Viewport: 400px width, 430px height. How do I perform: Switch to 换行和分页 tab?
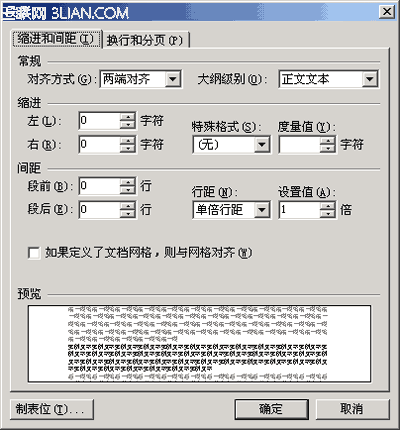click(x=145, y=40)
